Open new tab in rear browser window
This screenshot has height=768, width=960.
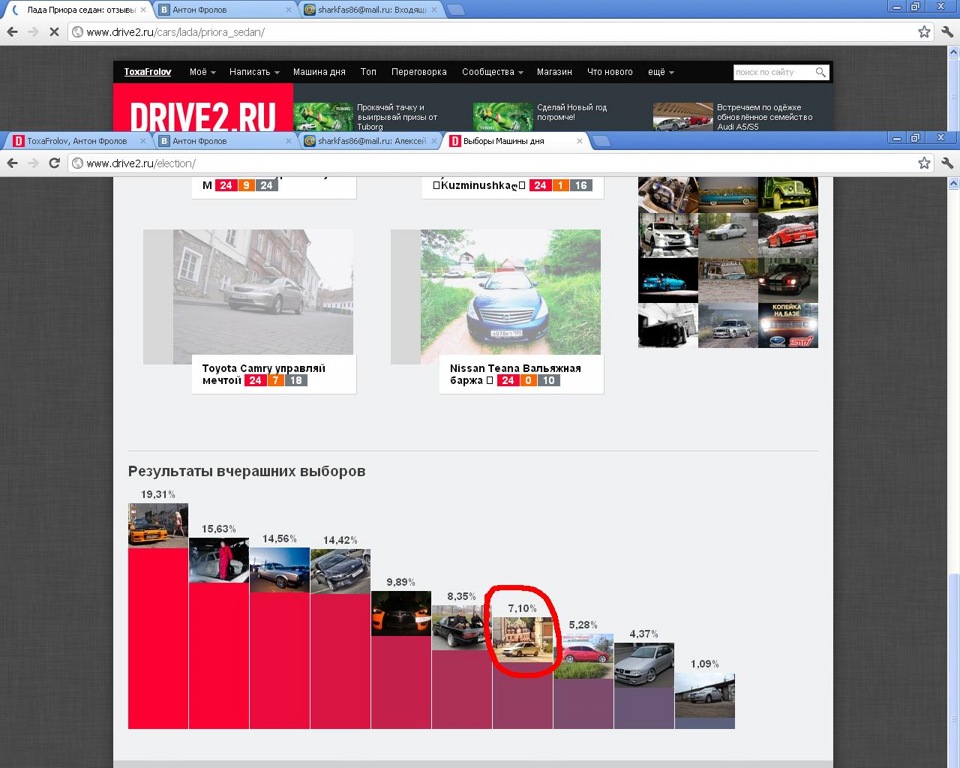pos(455,10)
